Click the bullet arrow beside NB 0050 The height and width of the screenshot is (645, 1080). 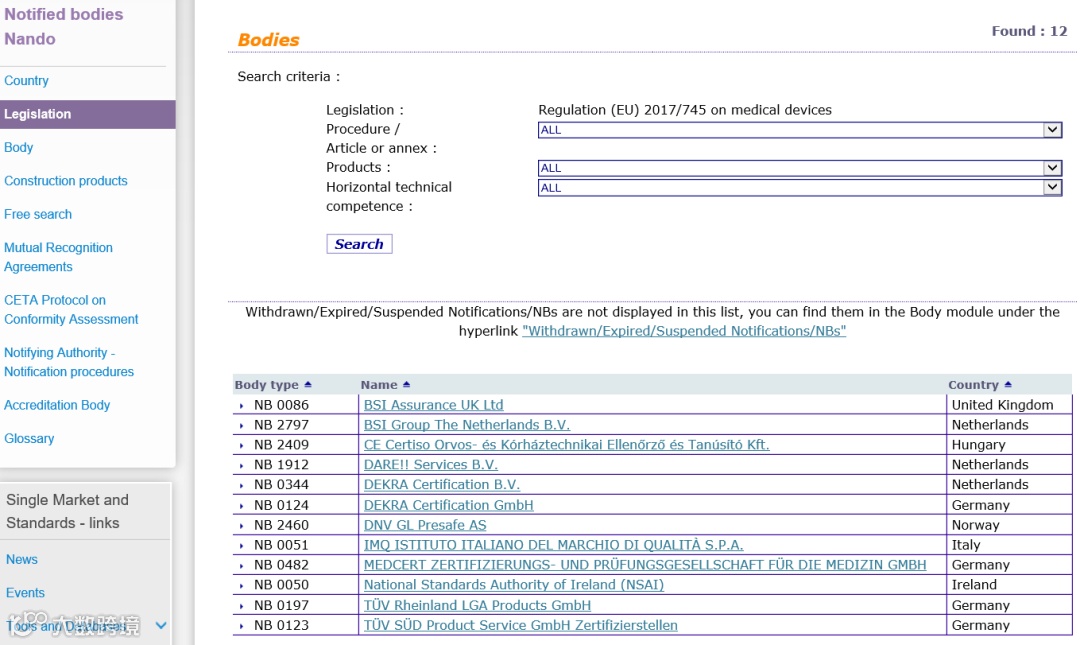[x=241, y=586]
